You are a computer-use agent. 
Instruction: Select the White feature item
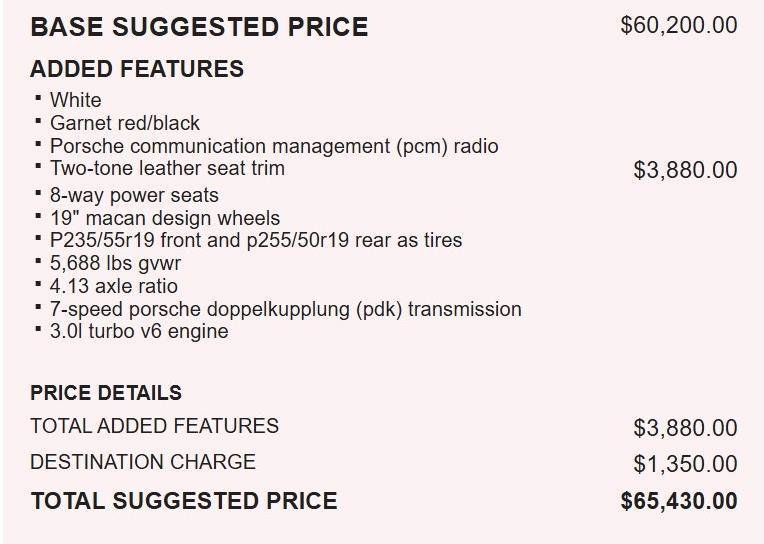click(x=75, y=100)
